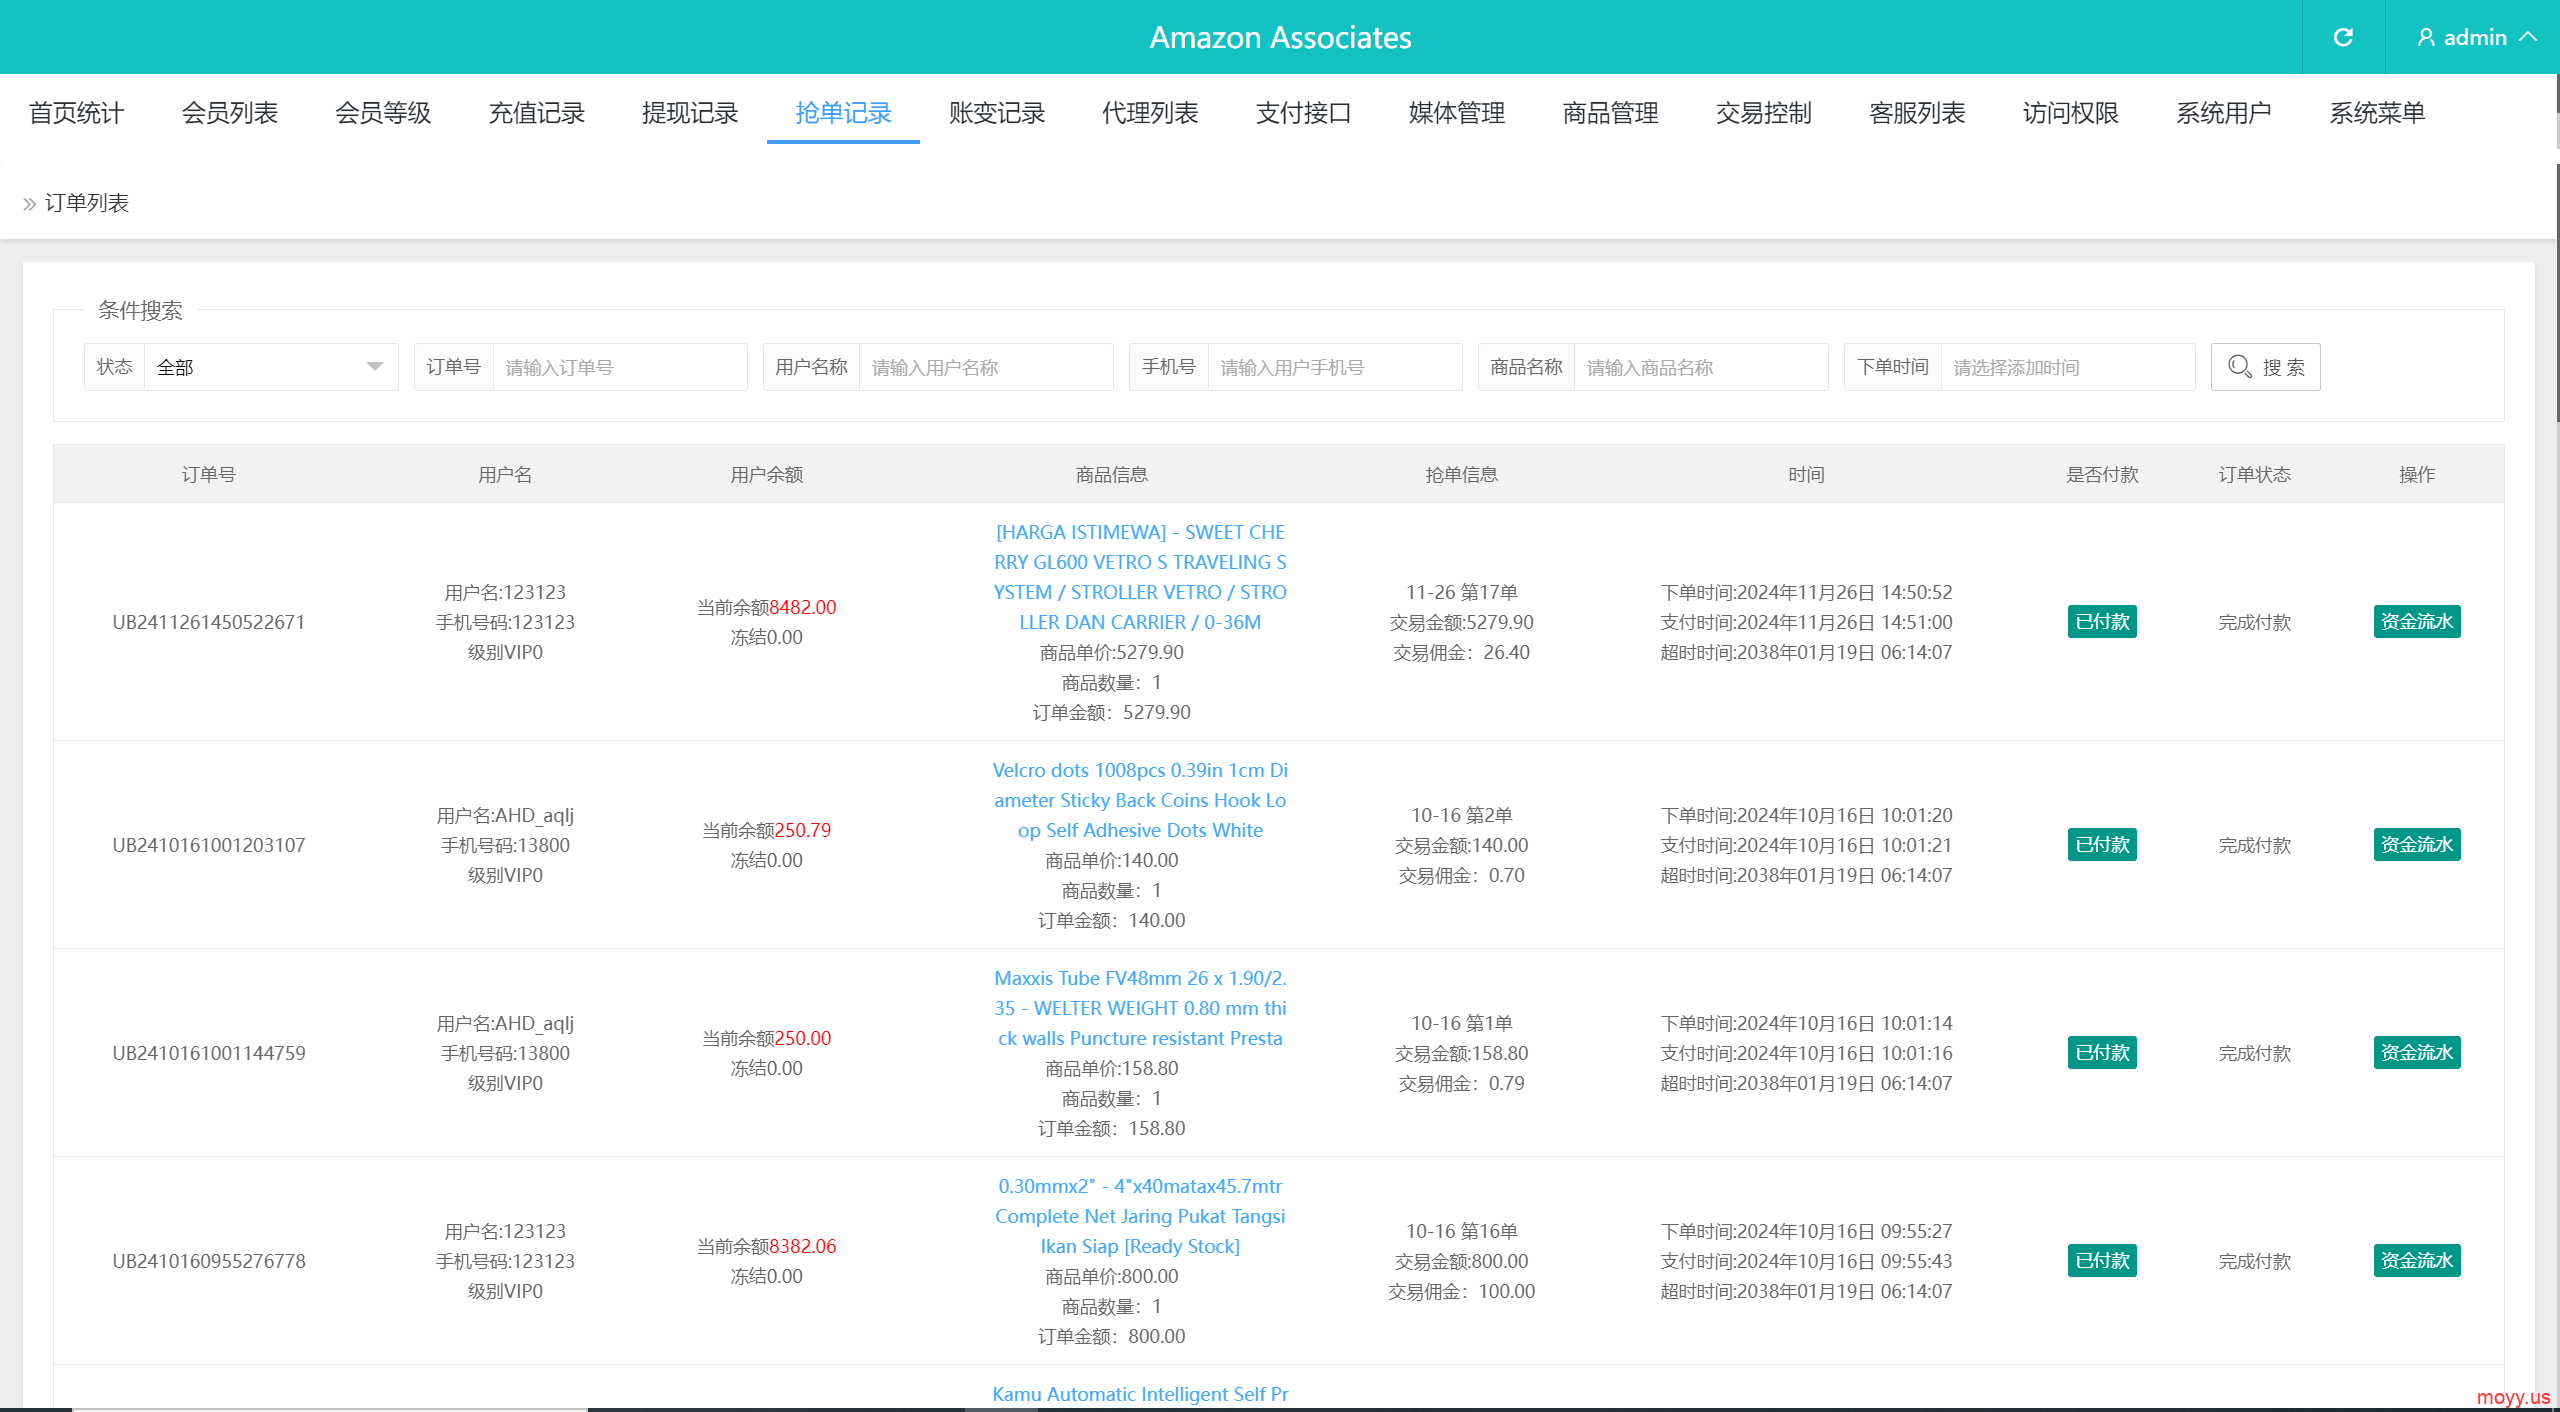Focus the 商品名称 input field
Viewport: 2560px width, 1412px height.
1701,367
